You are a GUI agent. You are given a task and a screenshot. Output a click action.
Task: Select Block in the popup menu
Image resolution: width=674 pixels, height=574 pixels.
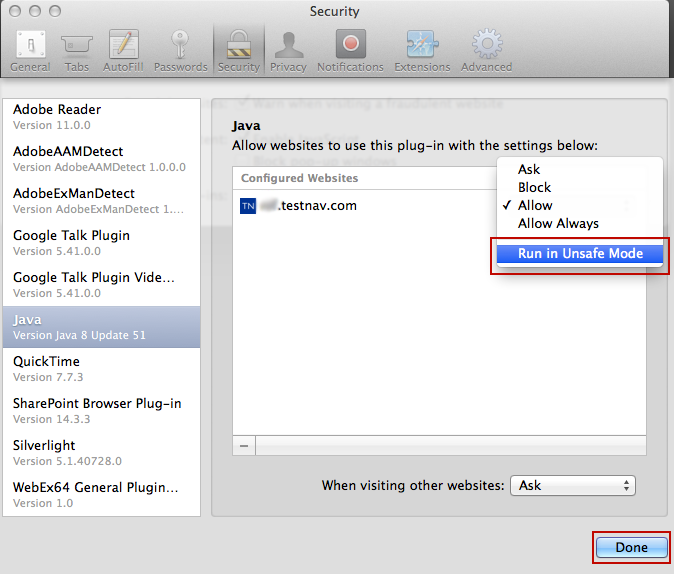point(534,187)
